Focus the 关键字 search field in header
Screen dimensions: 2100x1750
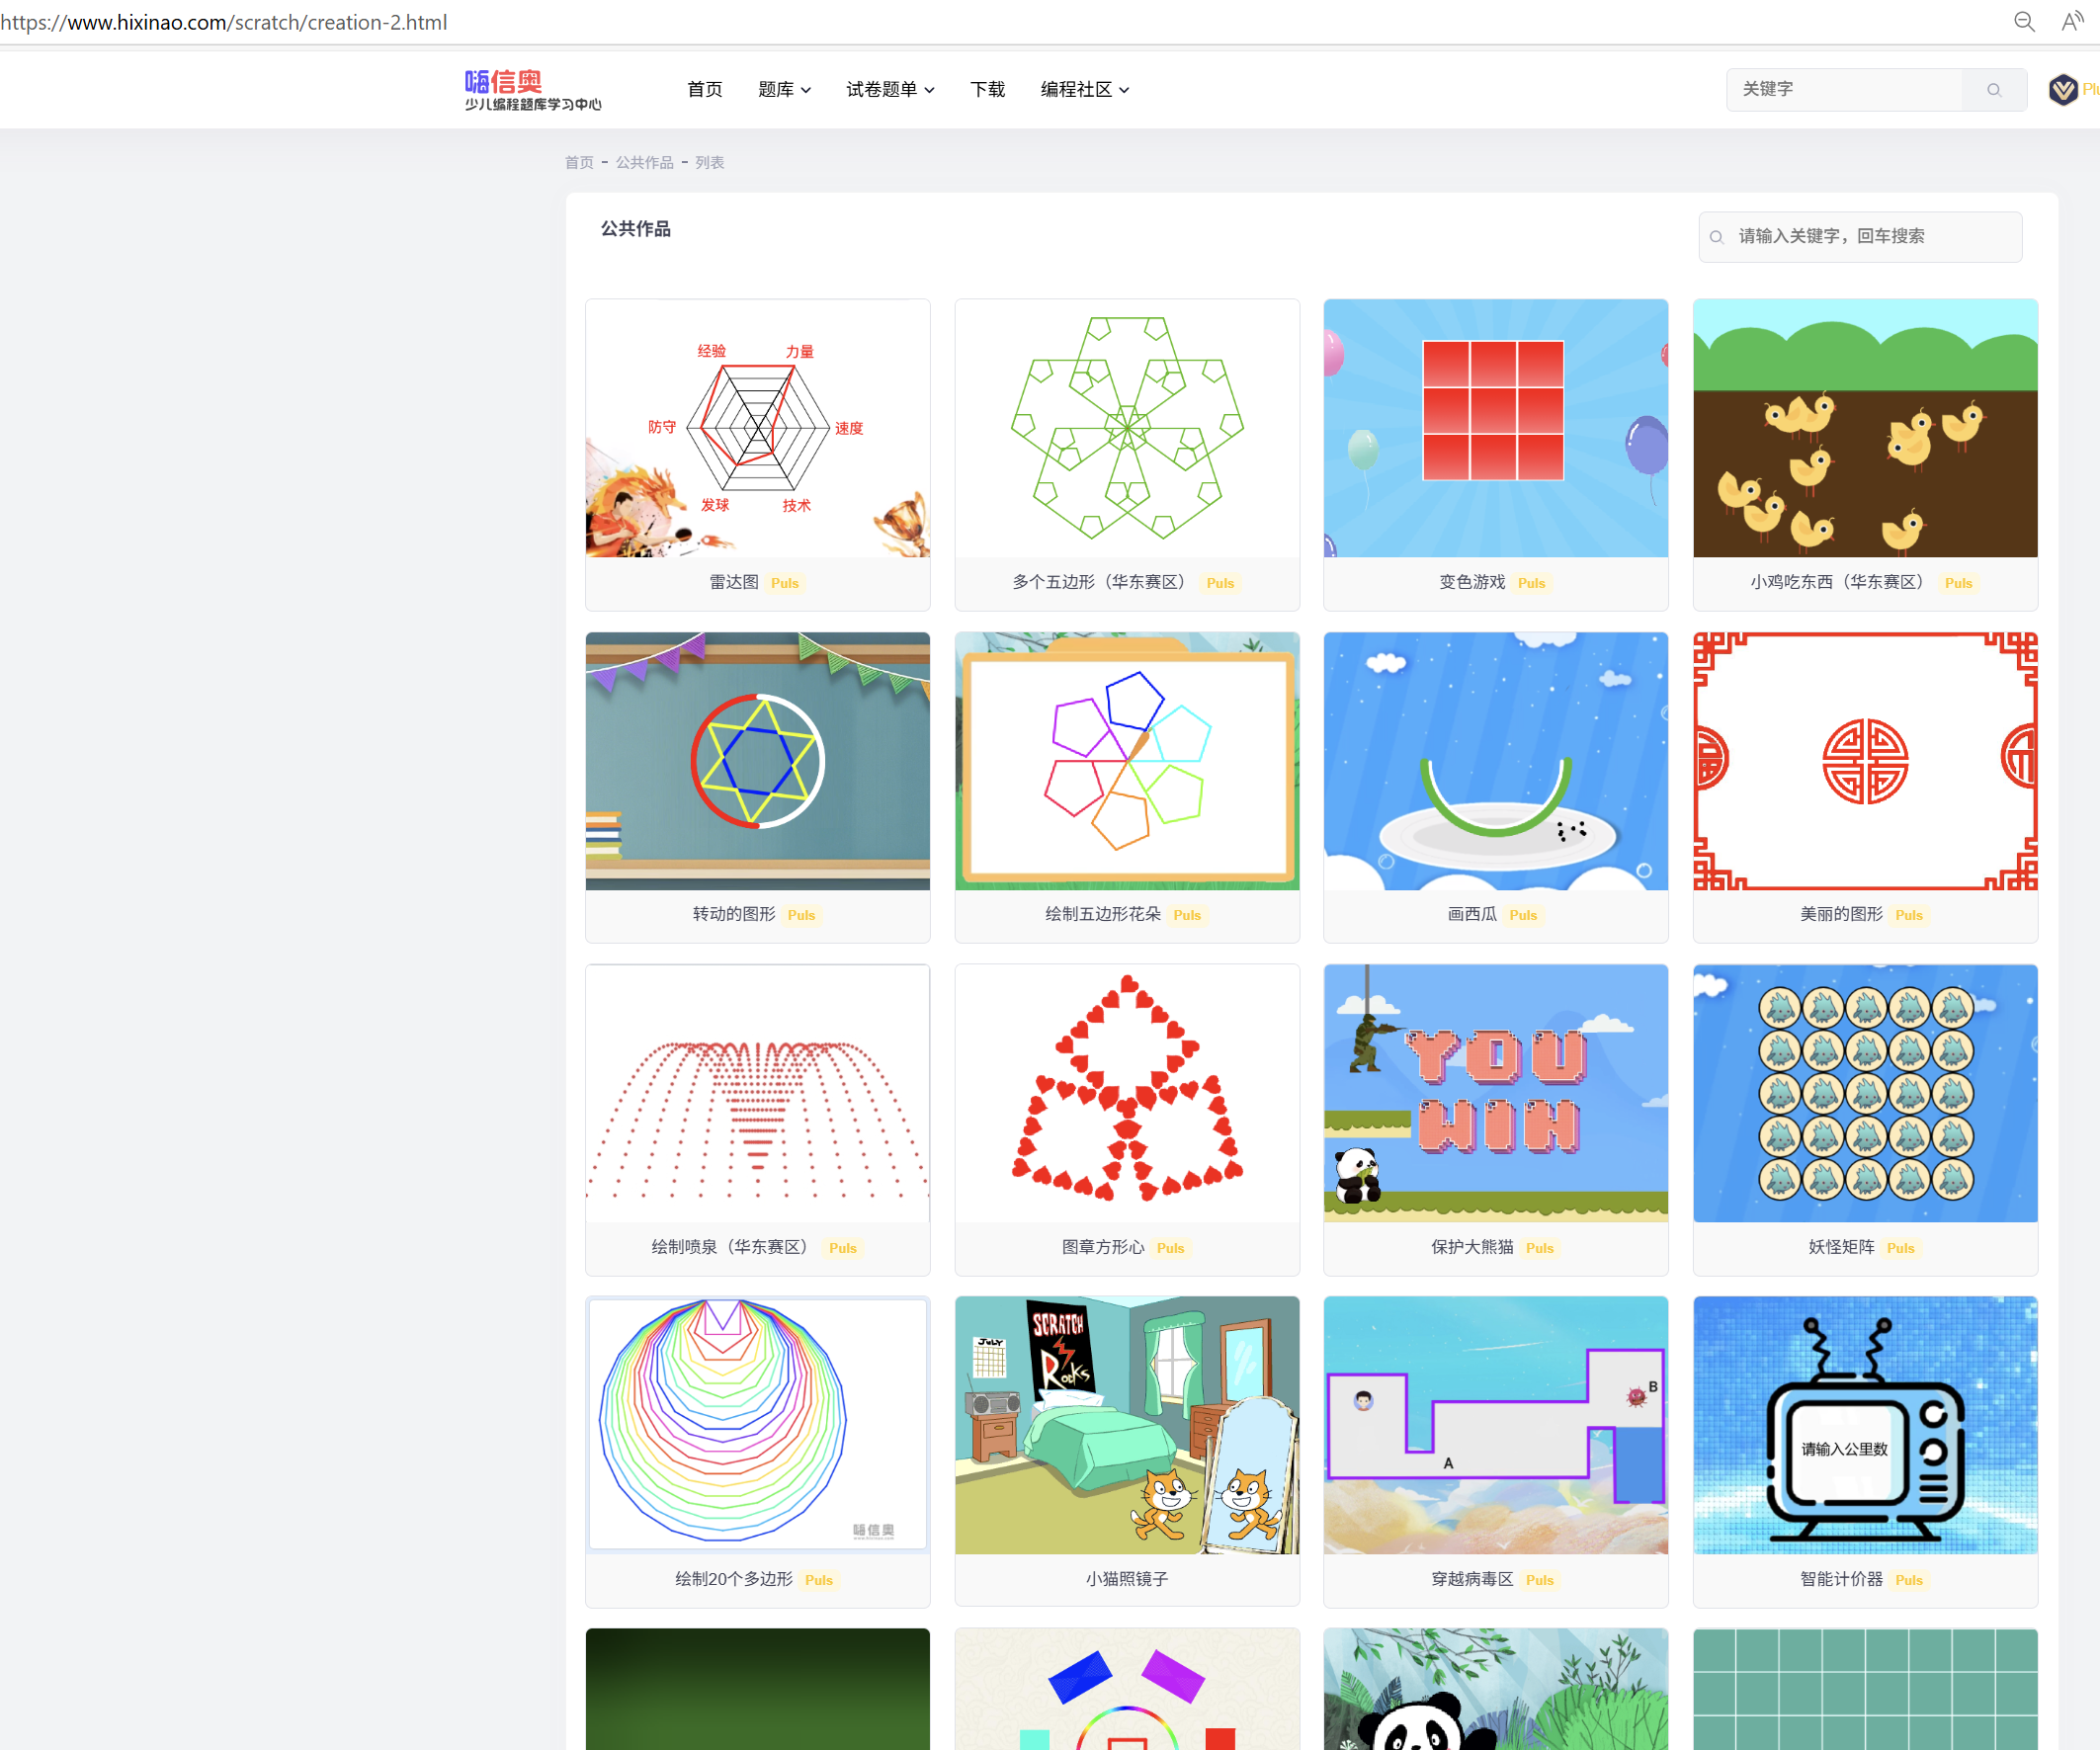(x=1843, y=90)
